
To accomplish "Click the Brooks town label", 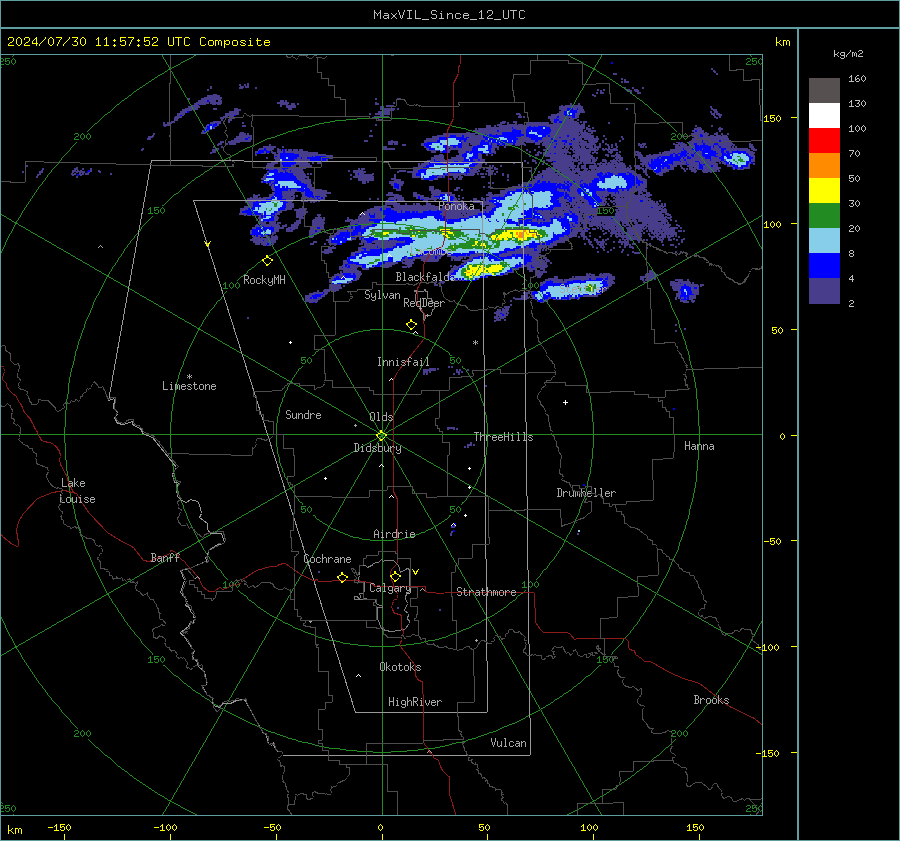I will point(711,700).
